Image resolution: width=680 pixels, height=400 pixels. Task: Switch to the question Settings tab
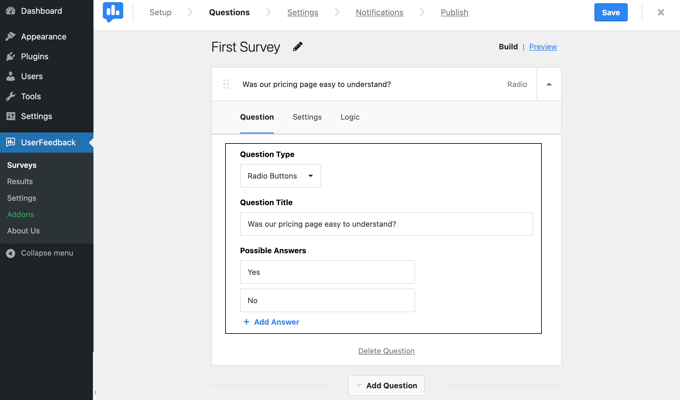pyautogui.click(x=307, y=117)
